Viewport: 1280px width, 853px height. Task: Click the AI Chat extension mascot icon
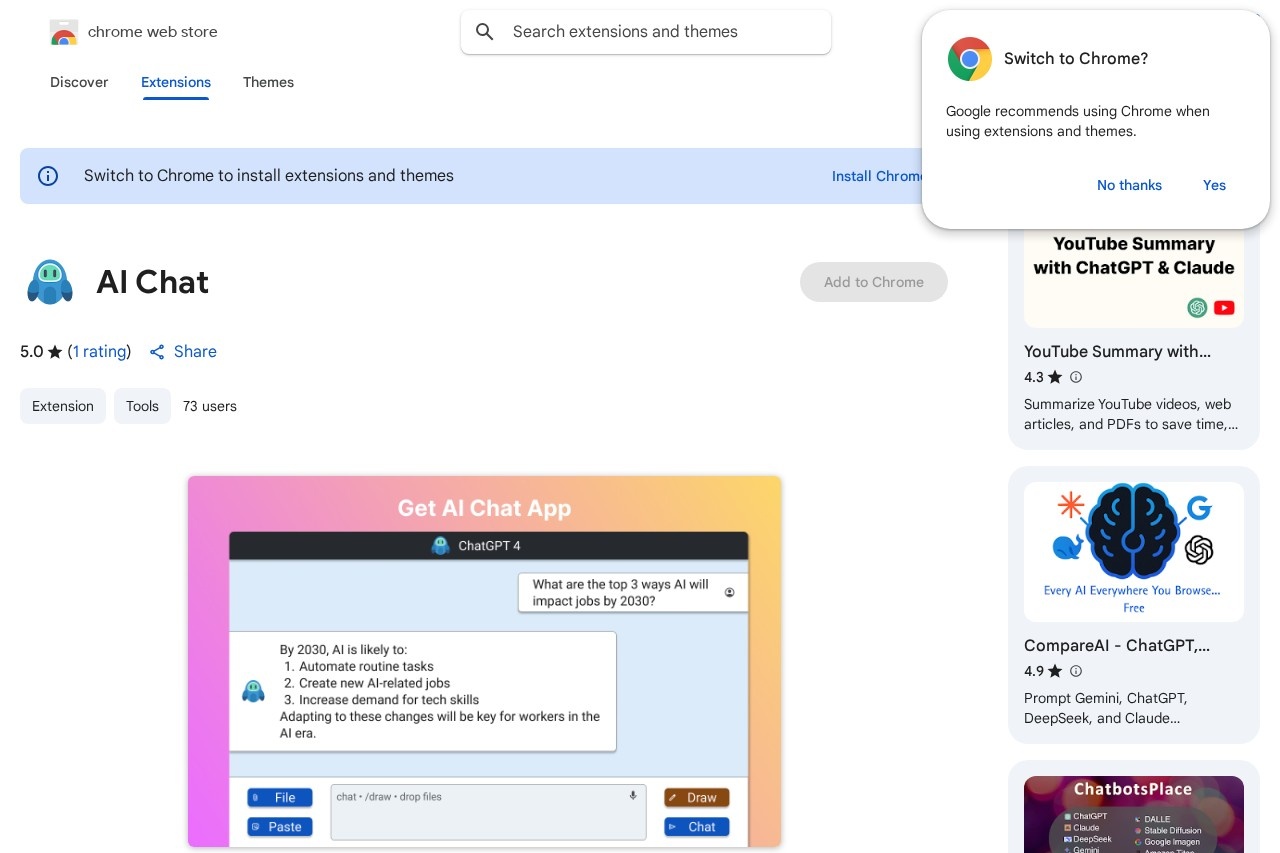click(50, 282)
